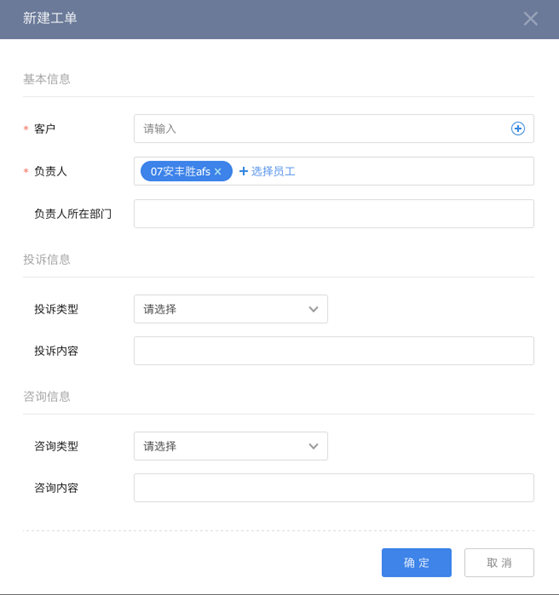Click the plus icon before 选择员工
The width and height of the screenshot is (559, 595).
coord(243,172)
